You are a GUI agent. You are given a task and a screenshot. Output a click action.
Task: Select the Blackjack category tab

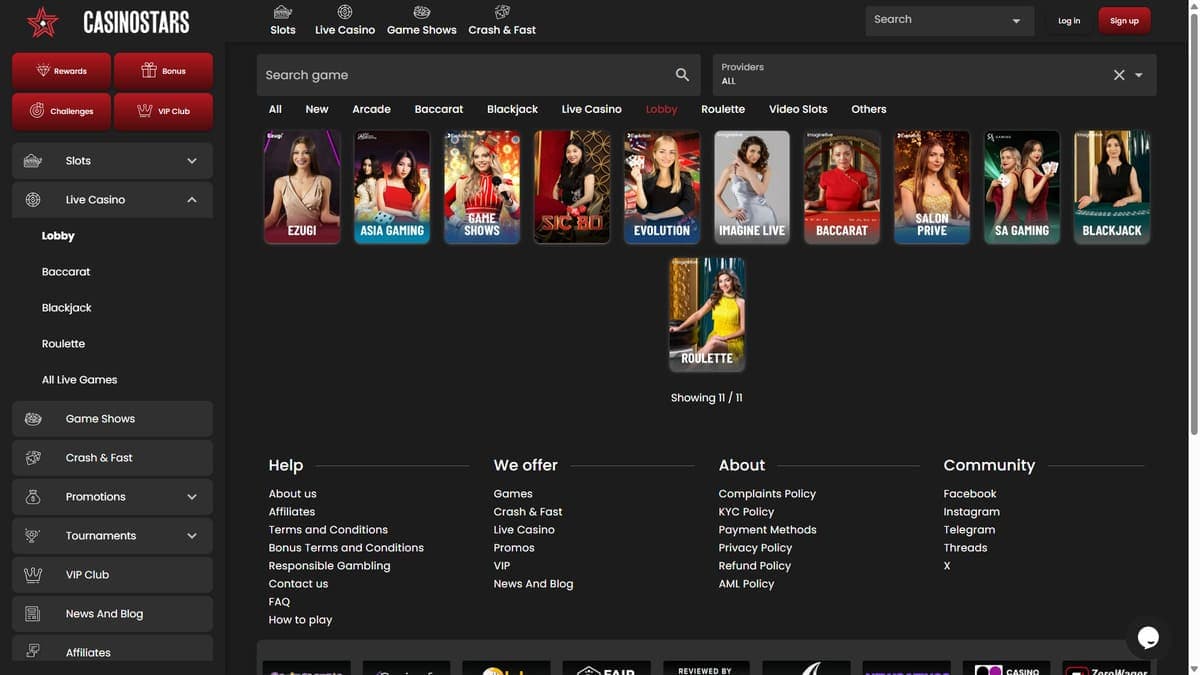(x=513, y=109)
